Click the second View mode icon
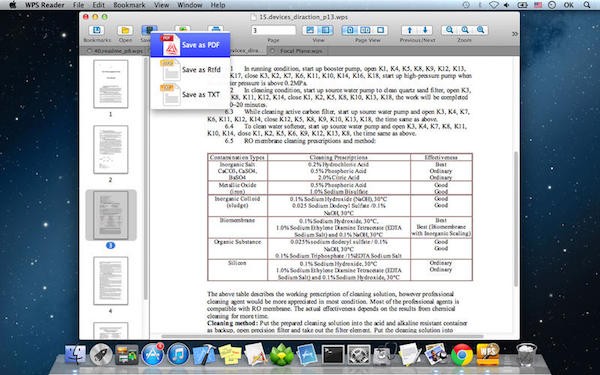The image size is (600, 375). click(325, 30)
